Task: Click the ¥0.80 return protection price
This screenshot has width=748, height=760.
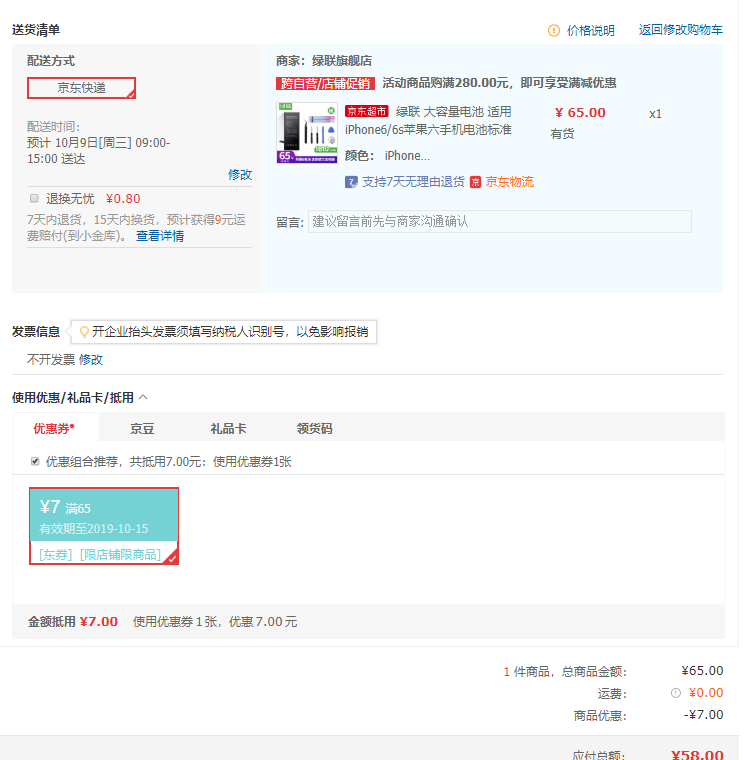Action: [123, 199]
